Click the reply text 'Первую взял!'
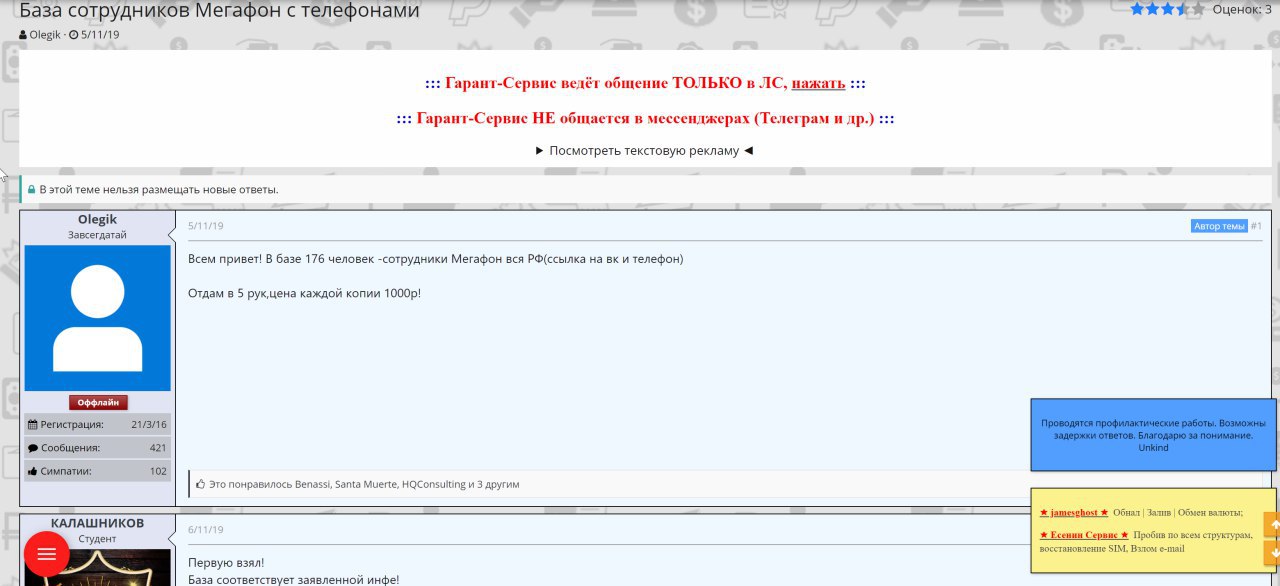Viewport: 1280px width, 586px height. 226,563
